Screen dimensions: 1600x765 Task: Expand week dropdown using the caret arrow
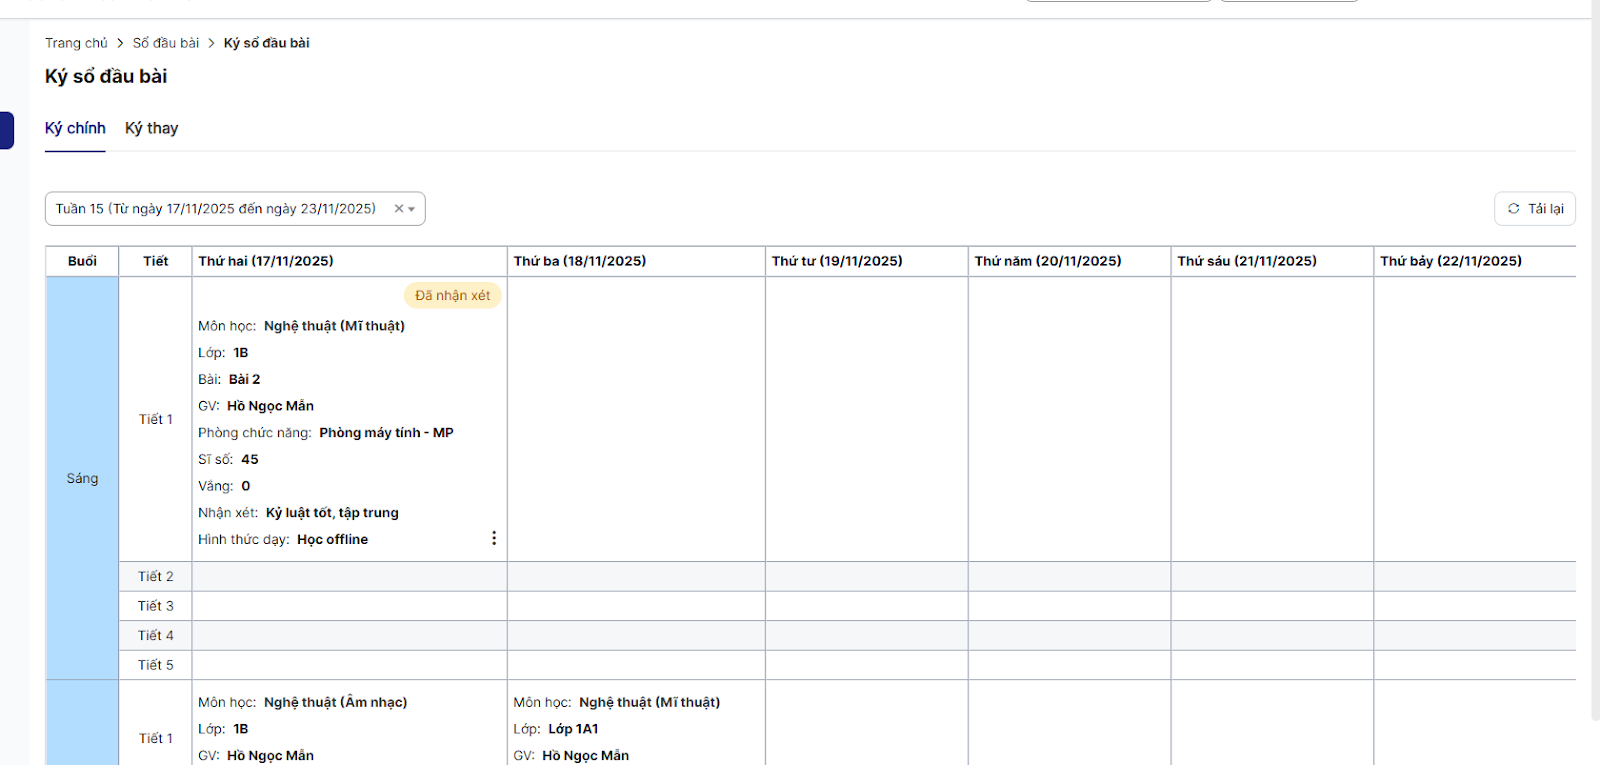point(412,210)
